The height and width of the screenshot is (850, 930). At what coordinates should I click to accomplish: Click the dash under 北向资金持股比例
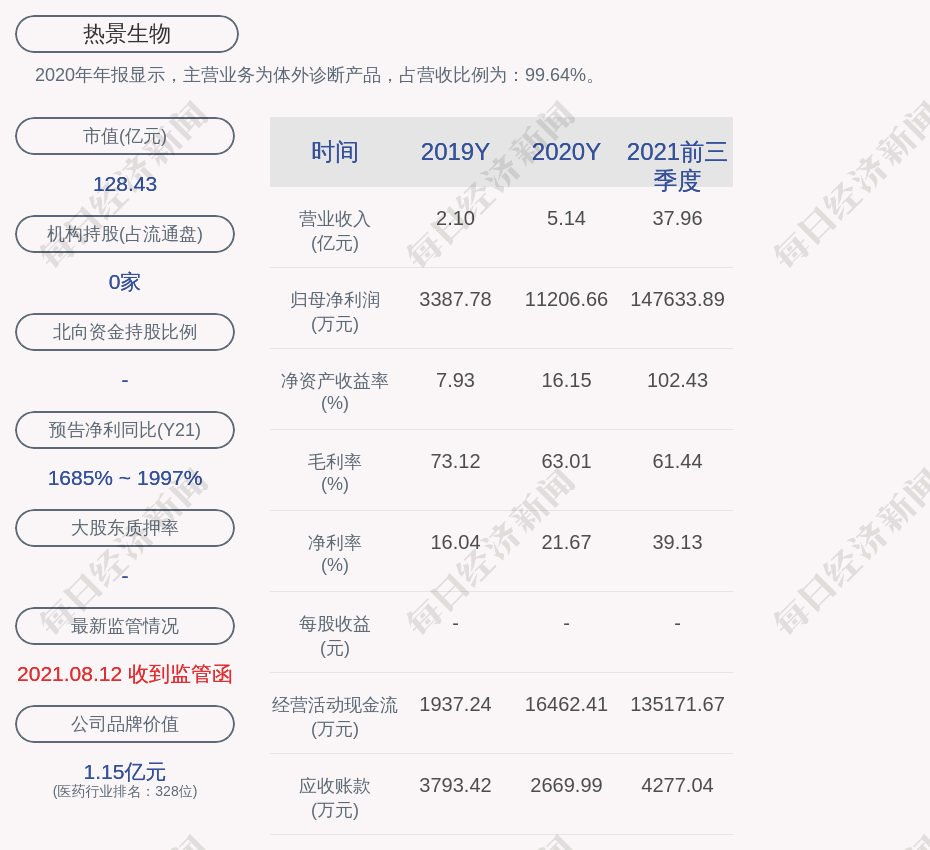click(125, 380)
